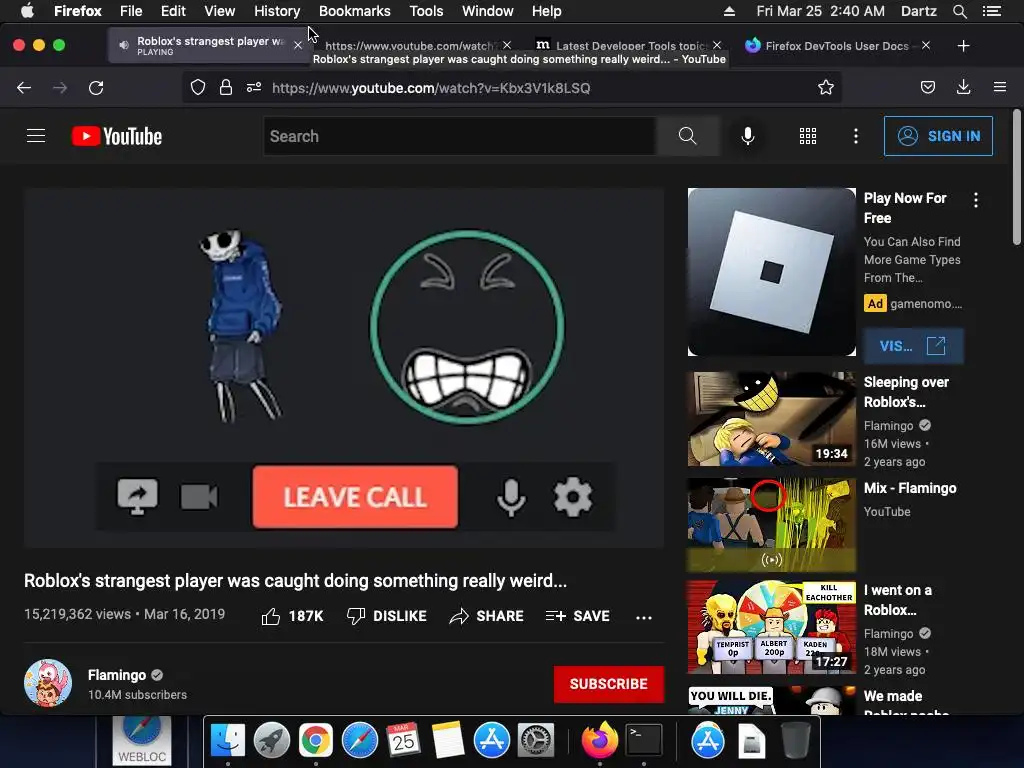Viewport: 1024px width, 768px height.
Task: Open the Sleeping over Roblox's video thumbnail
Action: [771, 419]
